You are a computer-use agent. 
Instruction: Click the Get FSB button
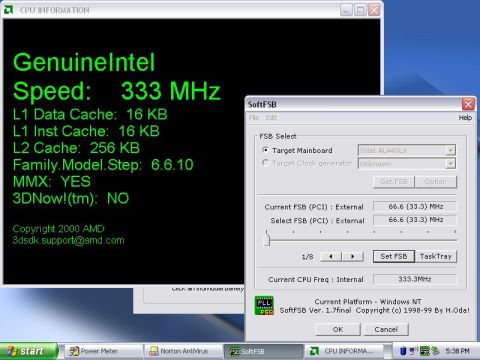coord(394,182)
